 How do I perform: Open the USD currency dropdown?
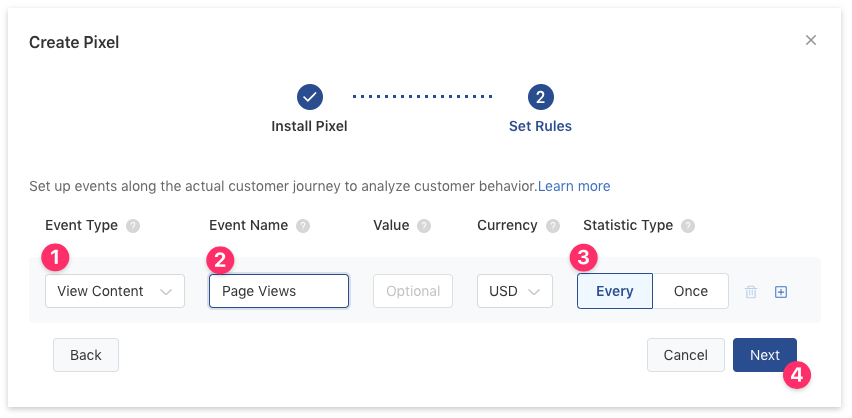[515, 291]
